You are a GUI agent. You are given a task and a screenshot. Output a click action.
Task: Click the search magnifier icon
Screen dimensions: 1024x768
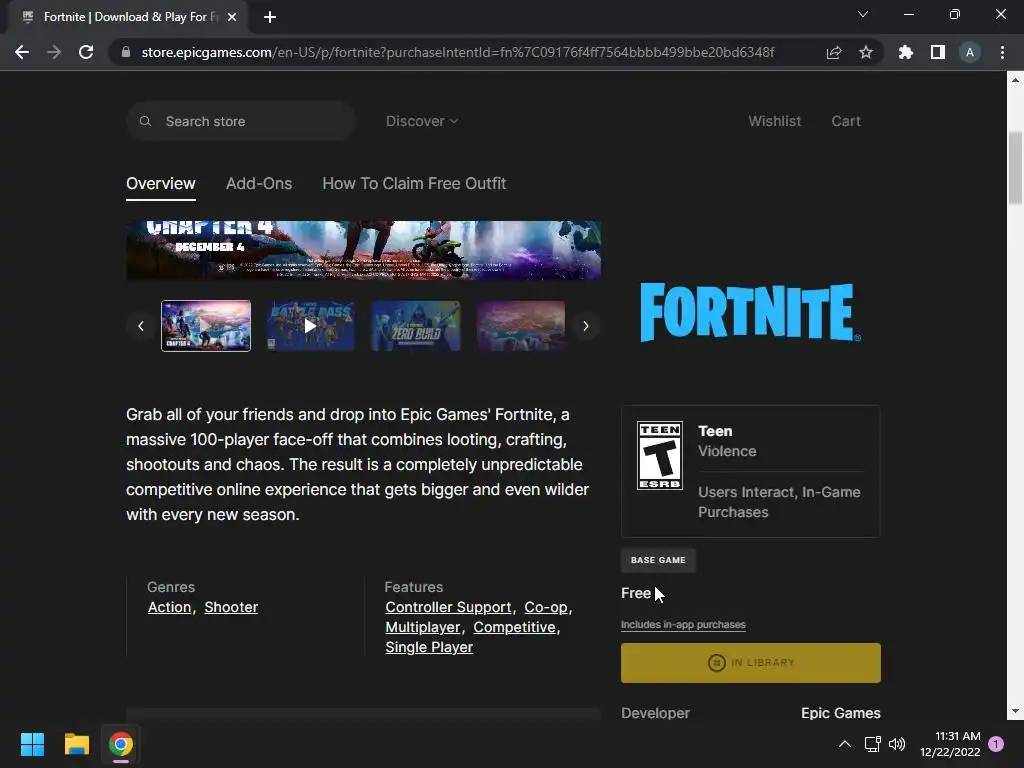click(146, 121)
